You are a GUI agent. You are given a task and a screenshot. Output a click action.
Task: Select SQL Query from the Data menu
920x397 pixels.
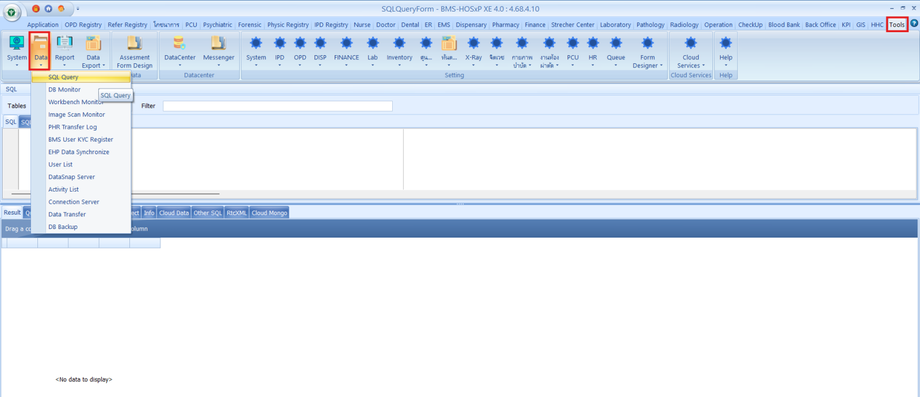pyautogui.click(x=82, y=77)
